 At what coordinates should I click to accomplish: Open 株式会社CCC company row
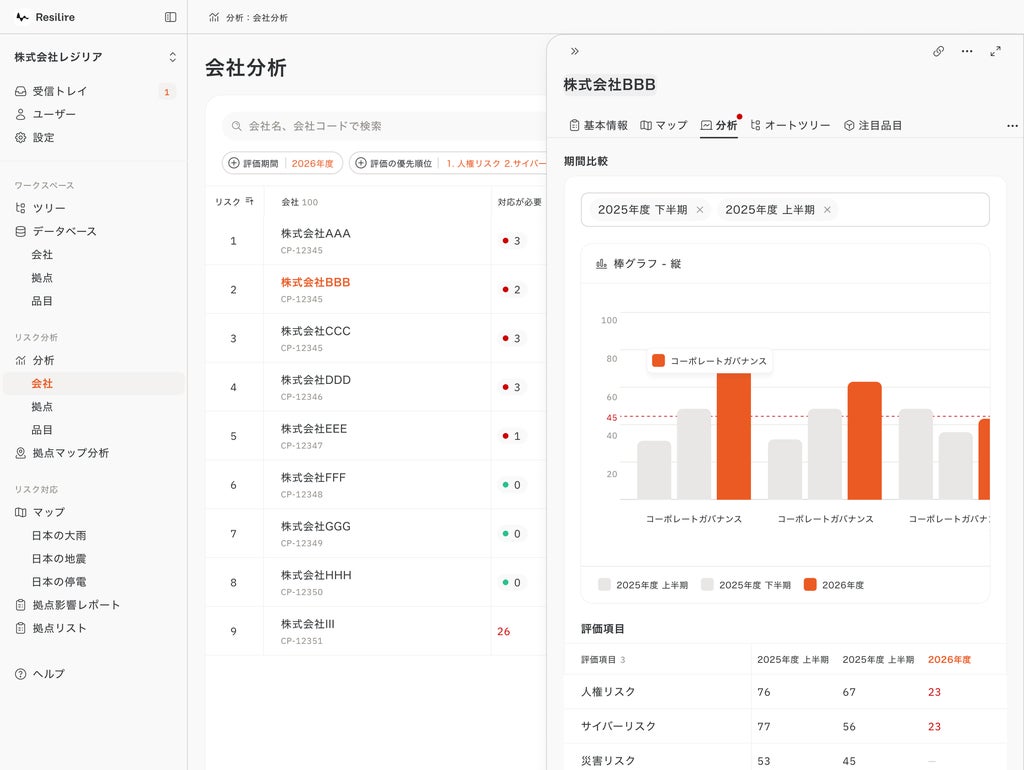coord(376,338)
